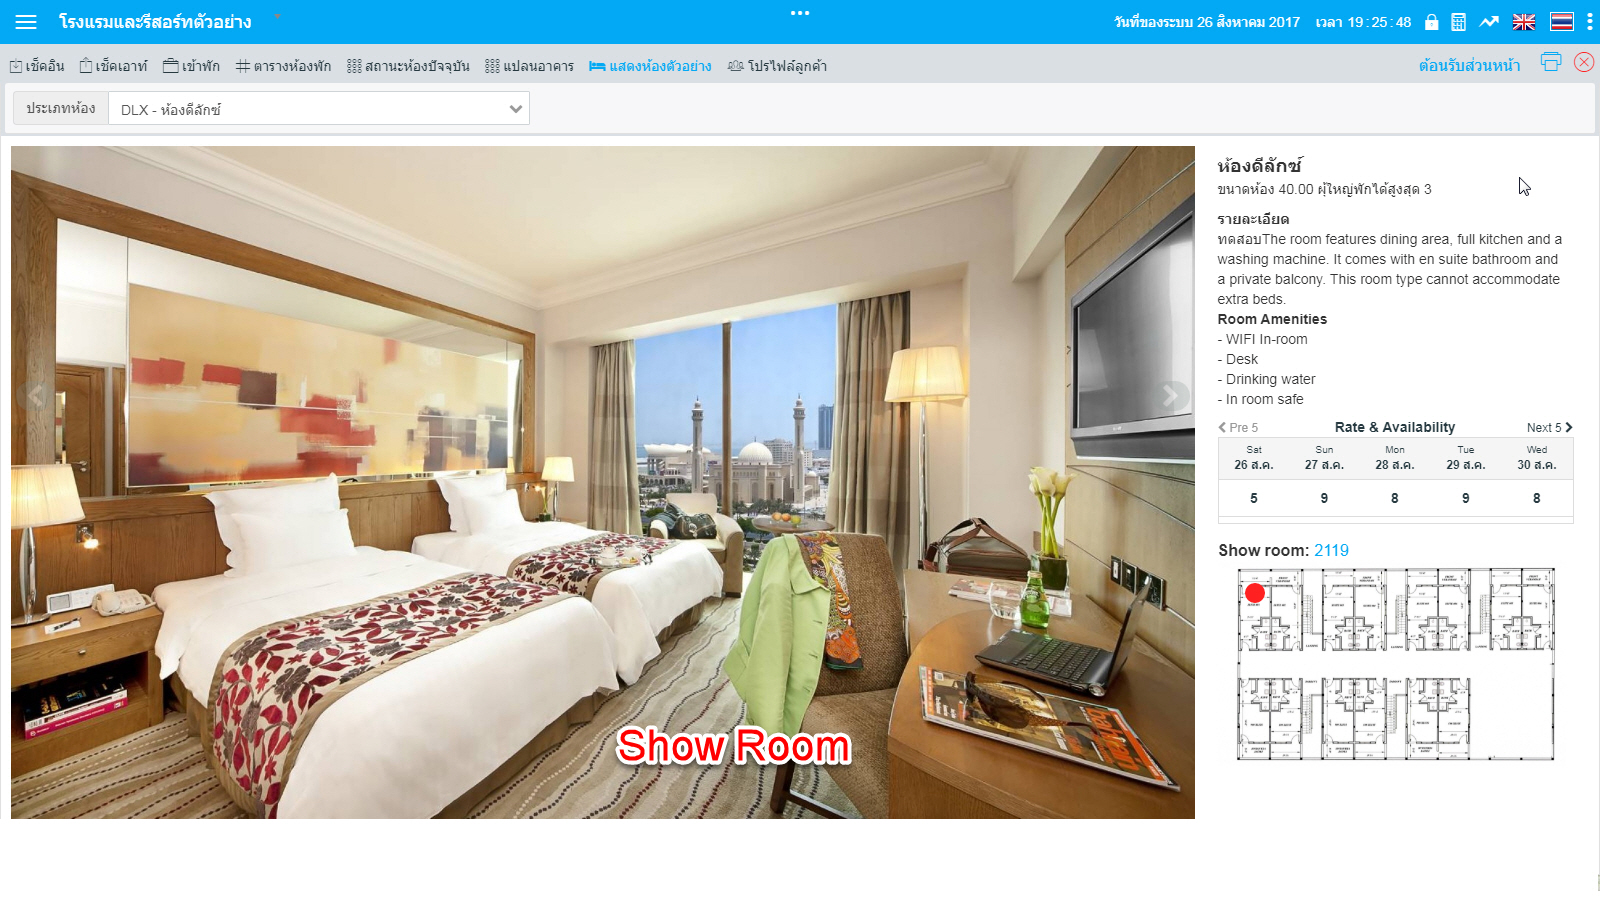This screenshot has height=902, width=1600.
Task: Open โปรไฟล์ลูกค้า customer profile
Action: (777, 66)
